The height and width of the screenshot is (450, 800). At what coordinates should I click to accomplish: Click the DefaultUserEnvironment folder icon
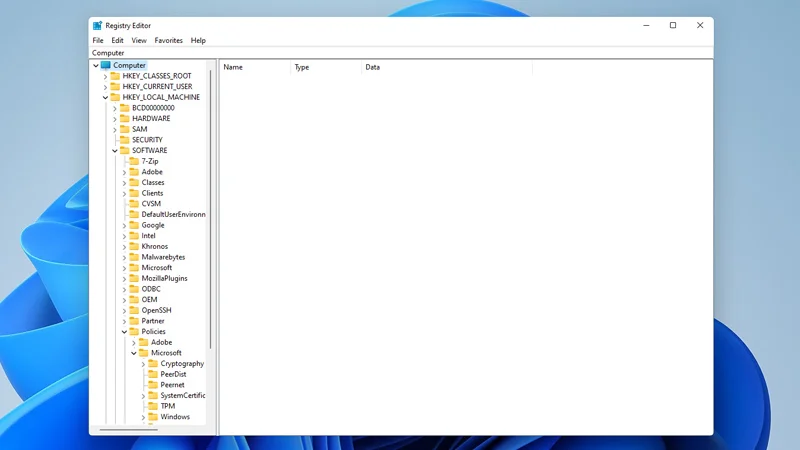click(134, 214)
